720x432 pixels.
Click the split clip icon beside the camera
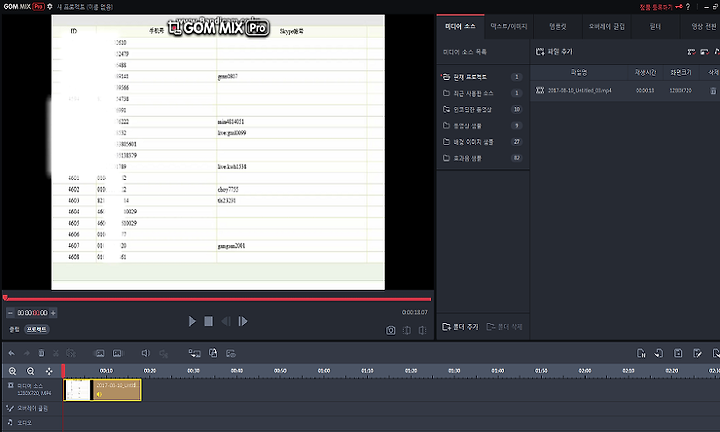click(407, 331)
